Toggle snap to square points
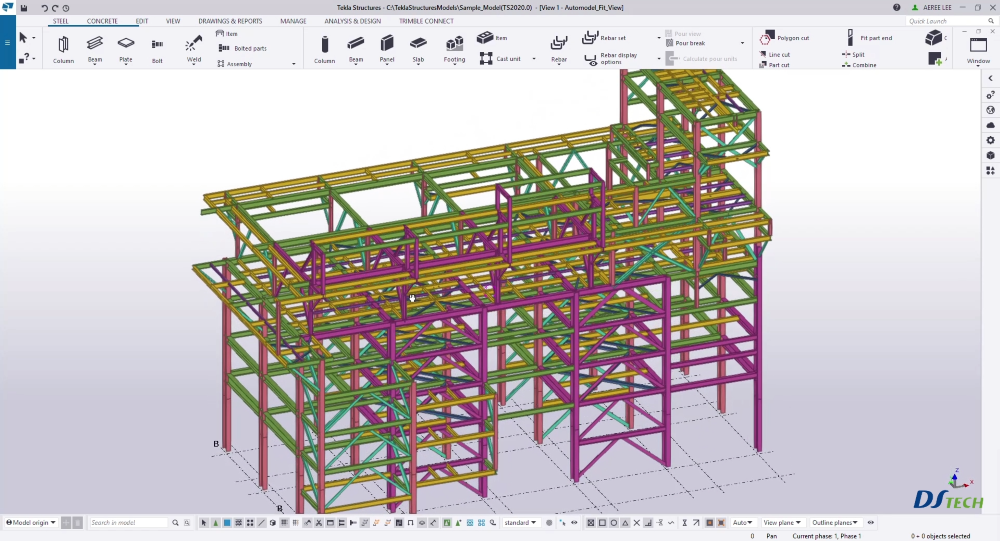The image size is (1000, 541). tap(602, 522)
